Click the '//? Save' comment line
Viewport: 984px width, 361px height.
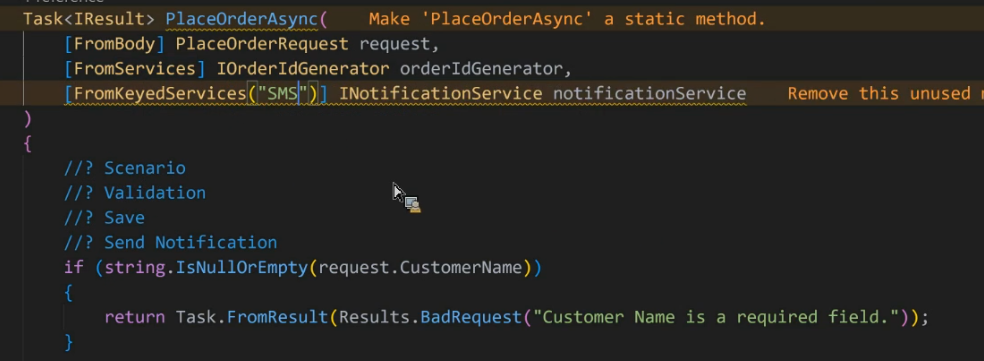(104, 218)
